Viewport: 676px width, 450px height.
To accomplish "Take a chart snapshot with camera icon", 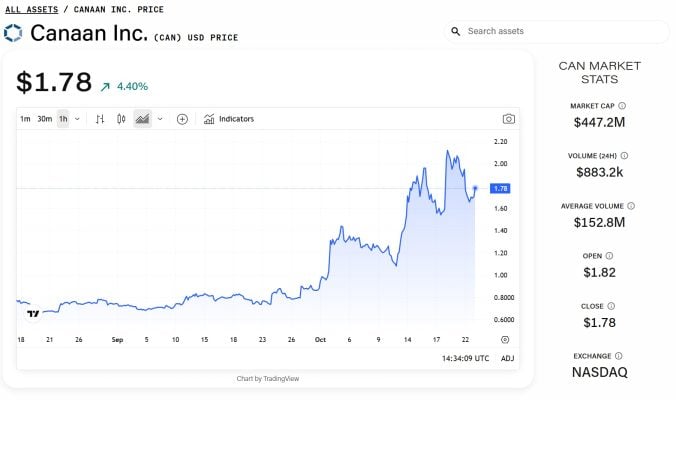I will [508, 119].
